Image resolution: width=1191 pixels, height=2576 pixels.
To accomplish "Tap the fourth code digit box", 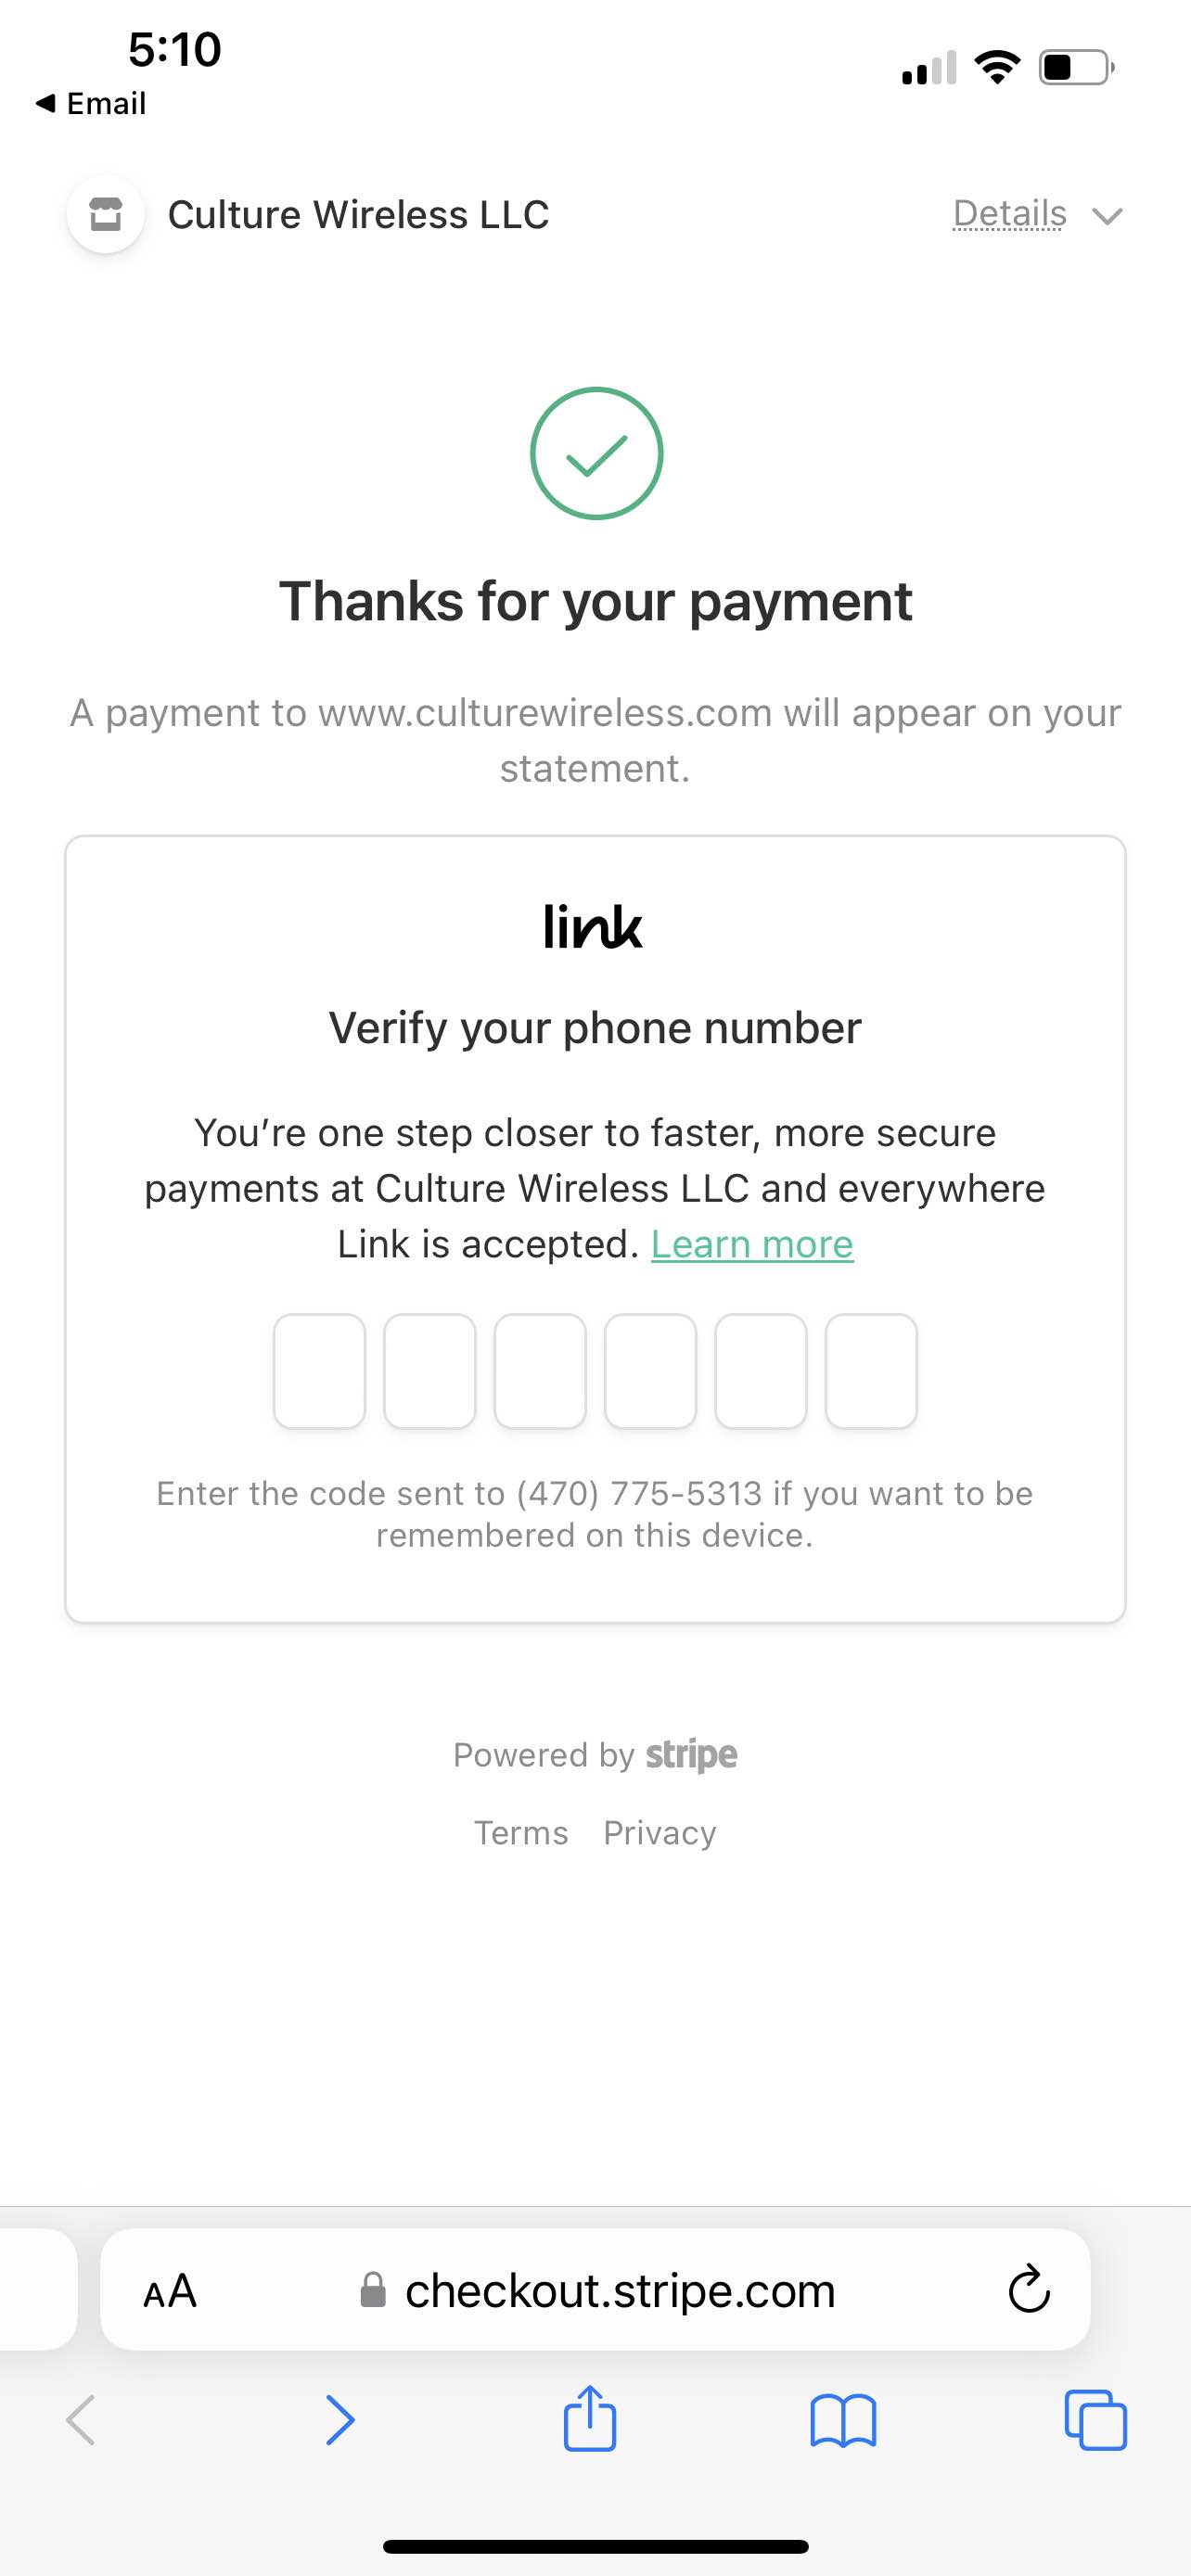I will point(650,1371).
